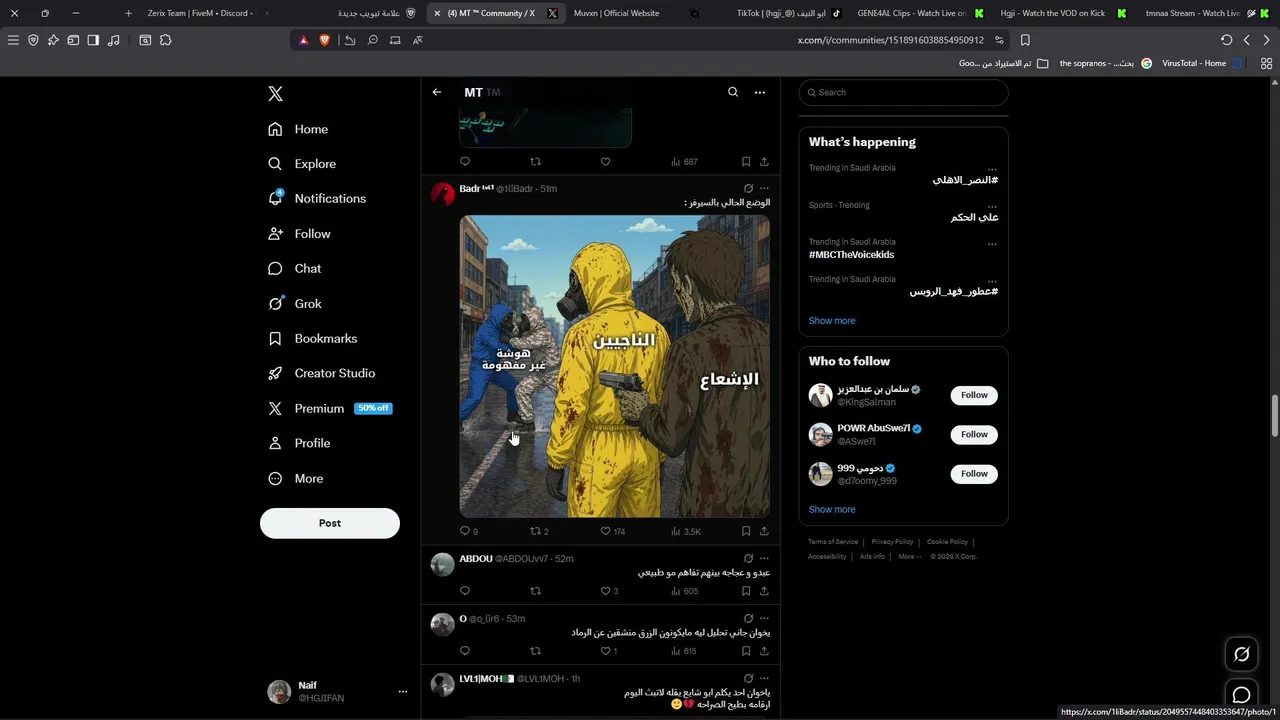Bookmark the post by O @o_ür6
This screenshot has width=1280, height=720.
click(746, 651)
